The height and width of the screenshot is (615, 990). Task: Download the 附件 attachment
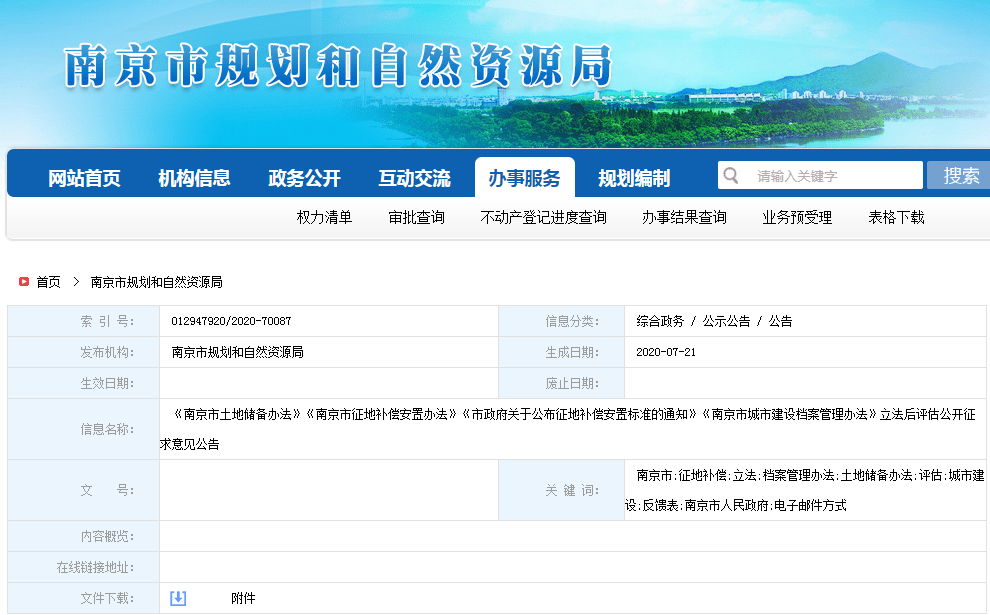point(243,598)
